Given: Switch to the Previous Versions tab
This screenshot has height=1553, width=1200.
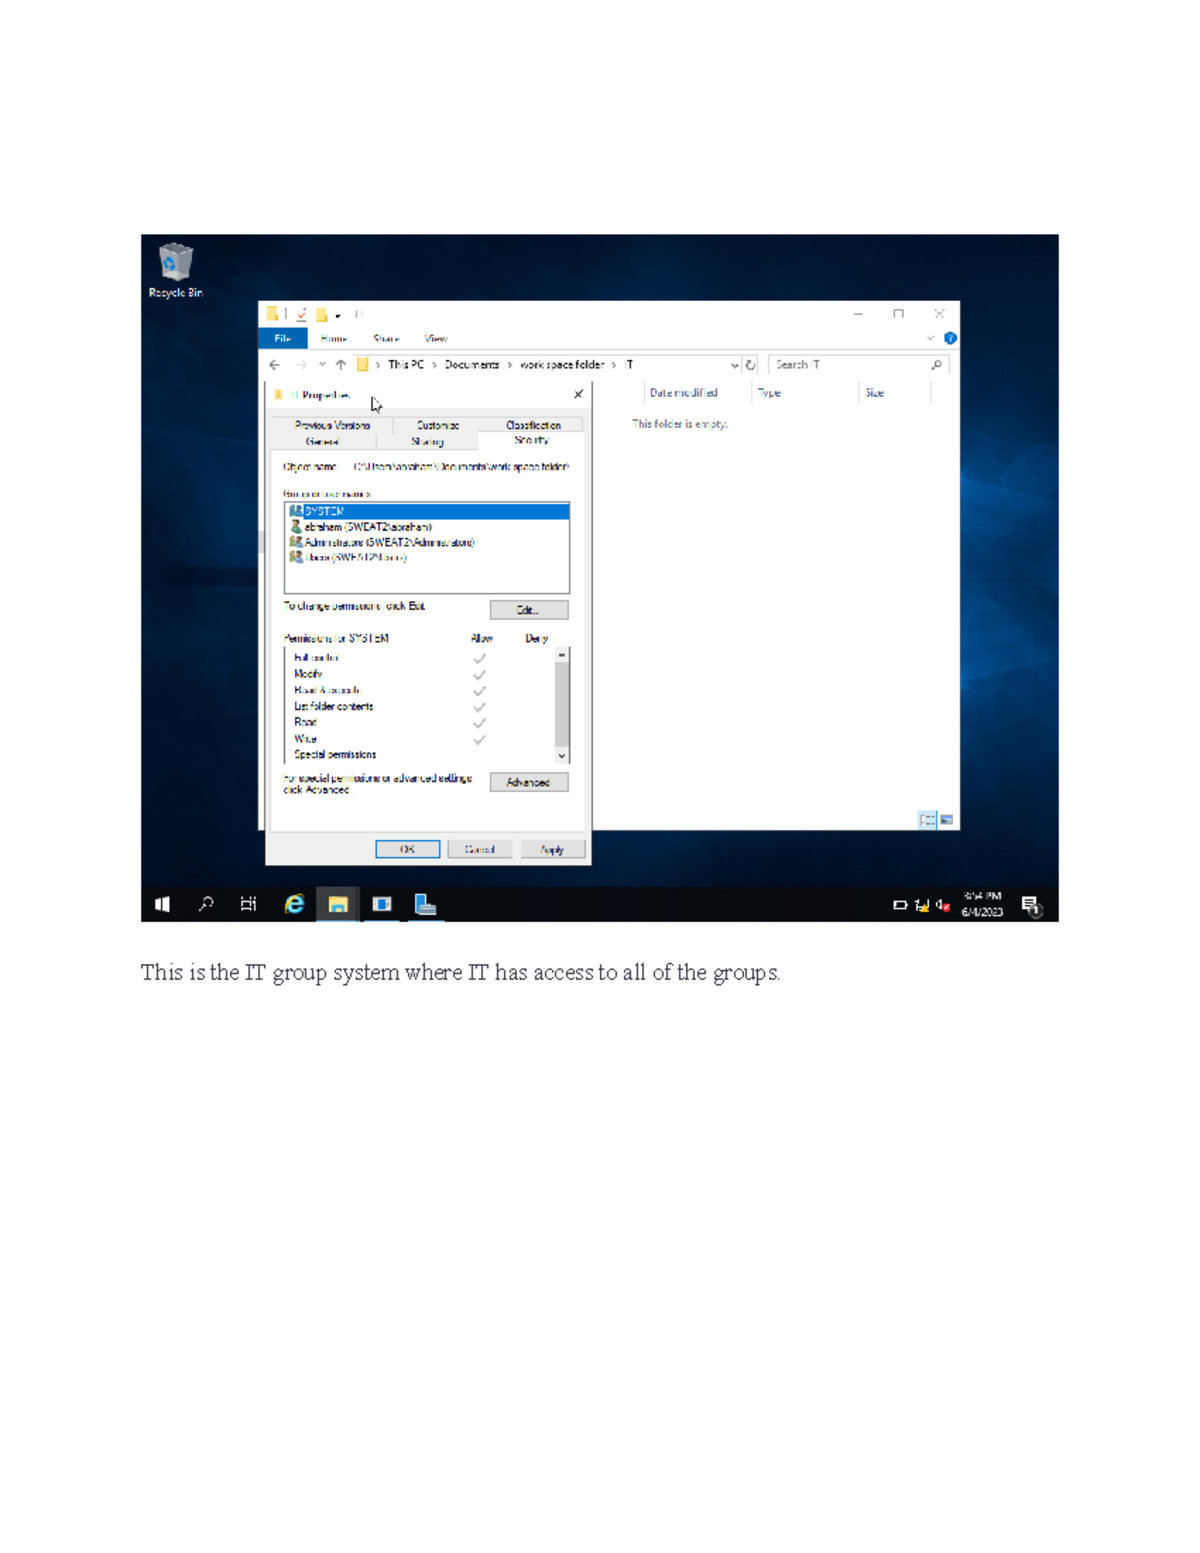Looking at the screenshot, I should pos(332,425).
